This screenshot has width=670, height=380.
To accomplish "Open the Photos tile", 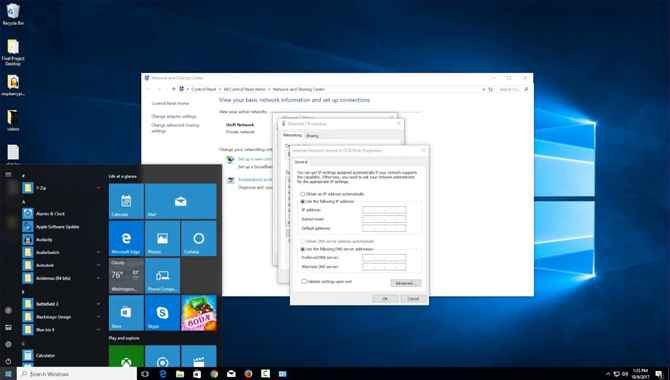I will (162, 239).
